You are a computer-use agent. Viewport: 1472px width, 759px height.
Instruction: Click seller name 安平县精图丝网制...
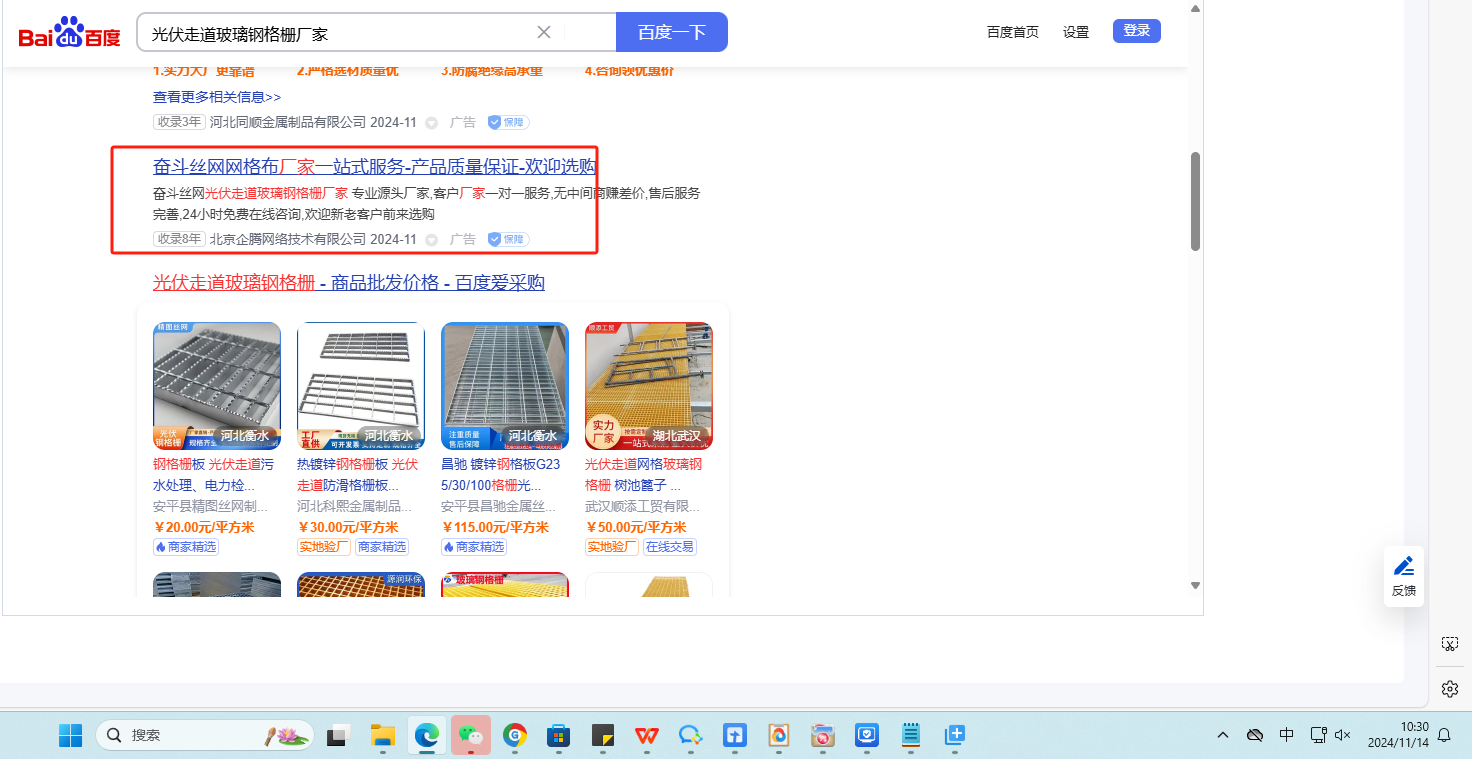pos(211,507)
